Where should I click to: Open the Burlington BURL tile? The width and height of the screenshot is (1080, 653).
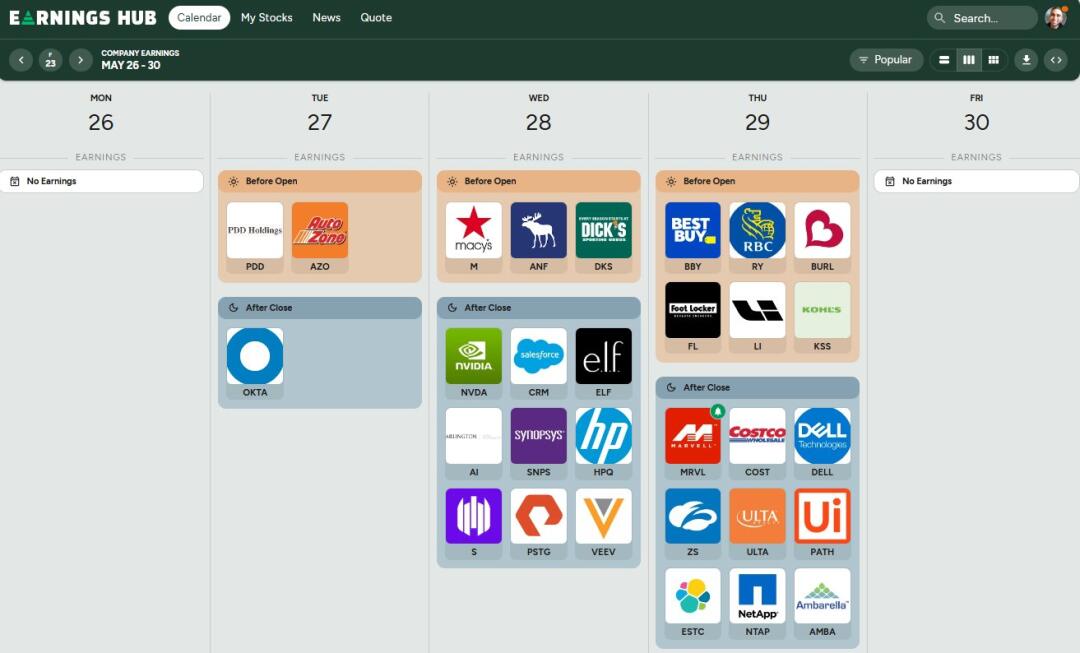click(x=822, y=238)
